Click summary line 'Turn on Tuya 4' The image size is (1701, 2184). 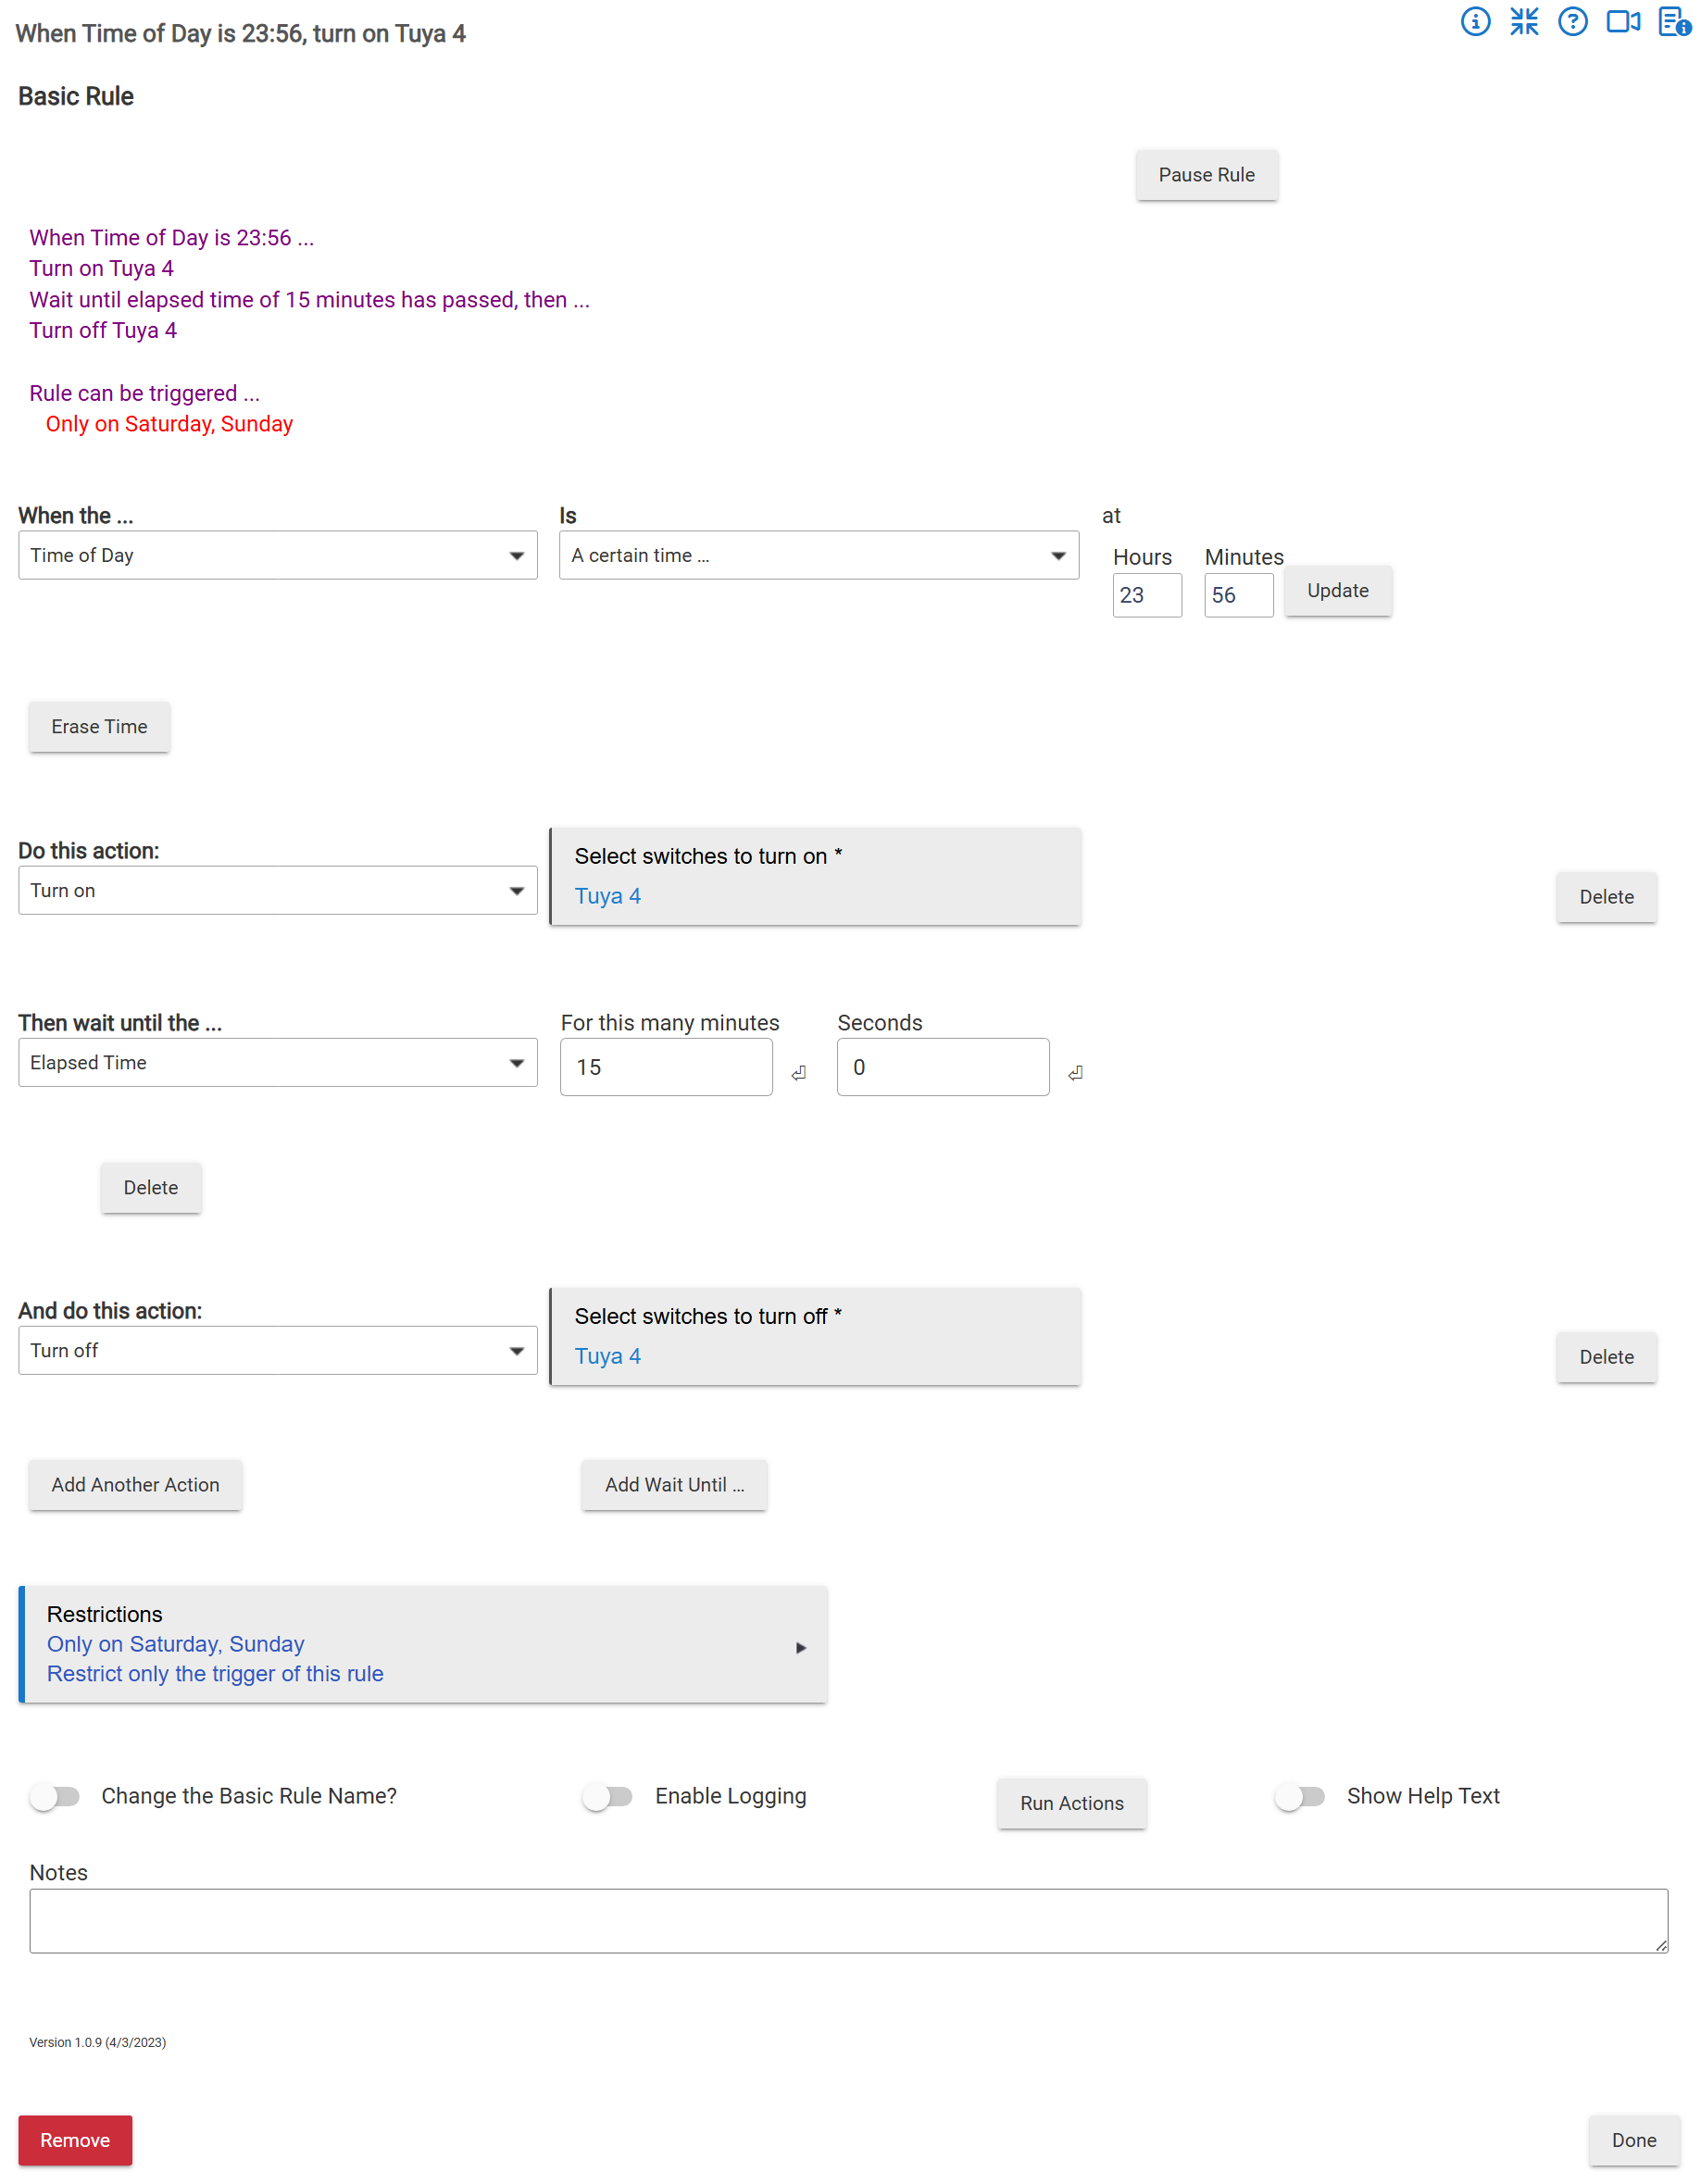click(x=102, y=268)
